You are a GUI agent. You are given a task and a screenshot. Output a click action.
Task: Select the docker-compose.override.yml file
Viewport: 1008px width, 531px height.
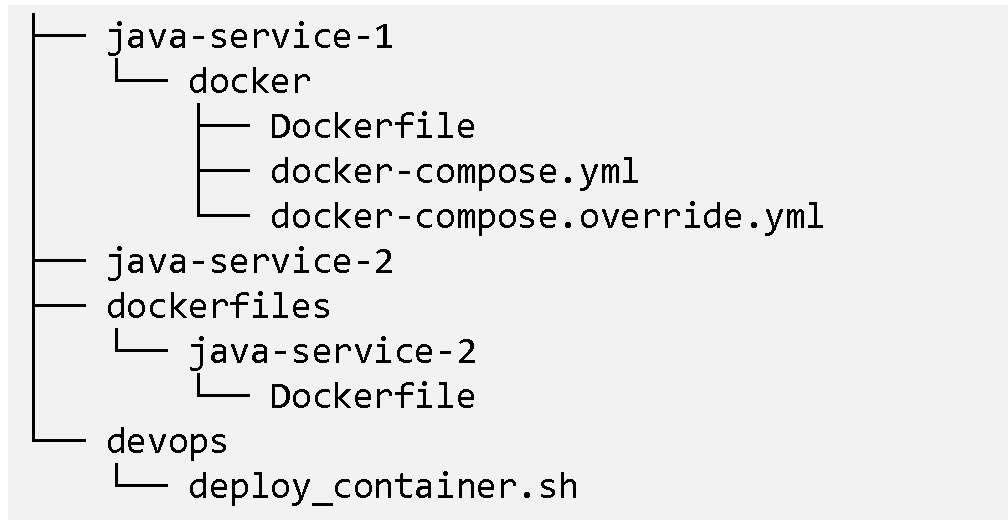click(546, 216)
